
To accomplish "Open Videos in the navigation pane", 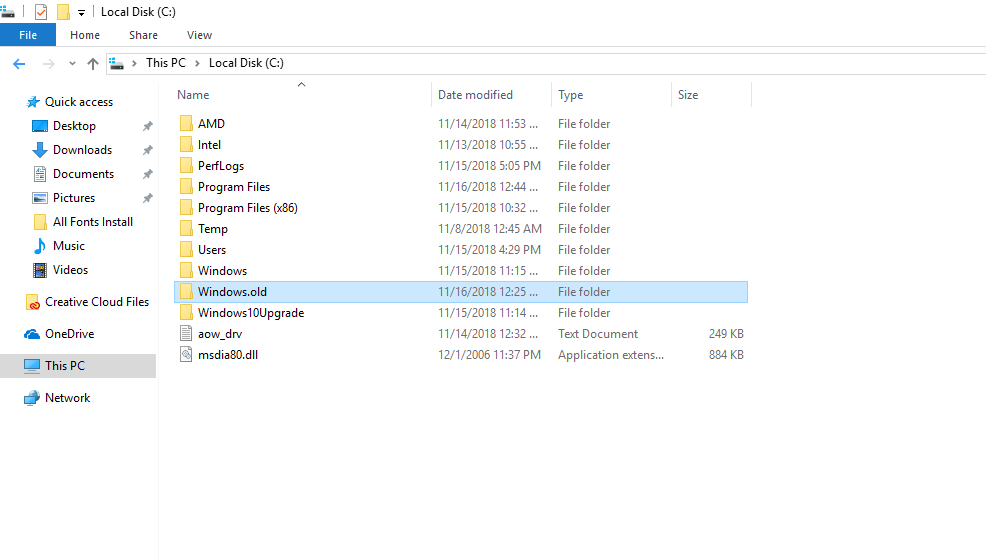I will click(x=70, y=270).
